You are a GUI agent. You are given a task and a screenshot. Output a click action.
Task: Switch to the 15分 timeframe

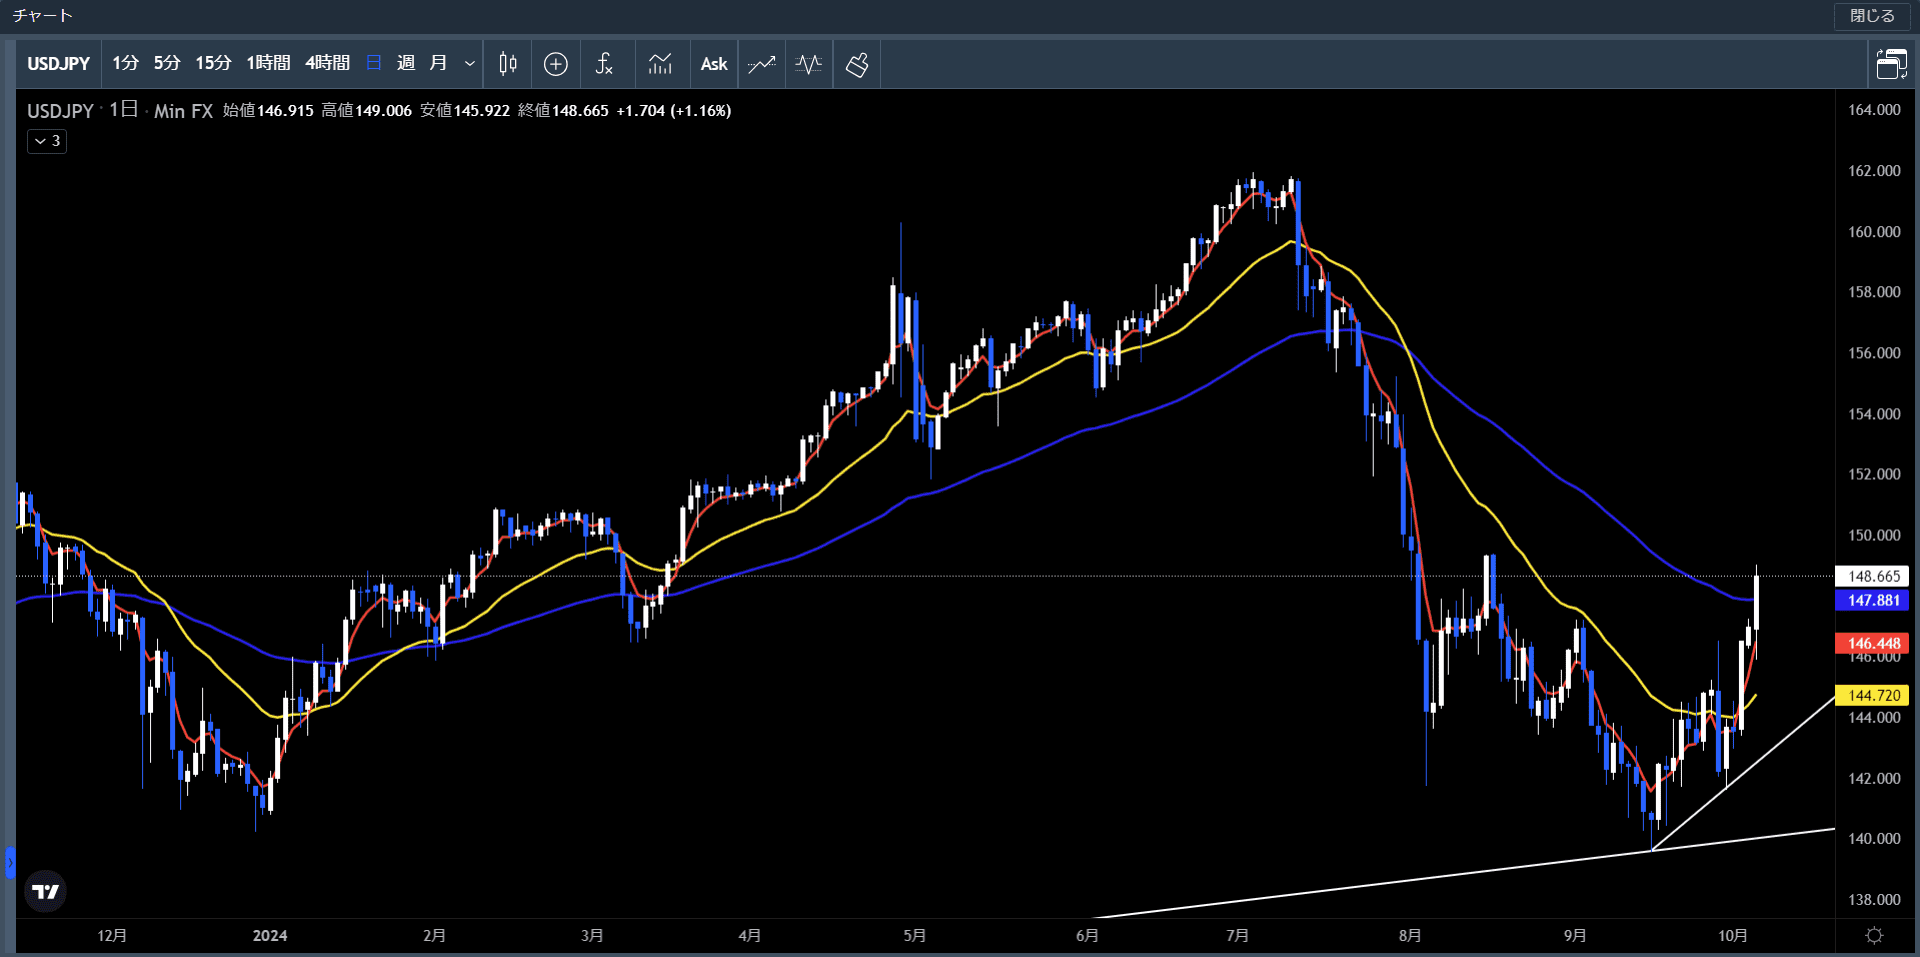pyautogui.click(x=213, y=63)
